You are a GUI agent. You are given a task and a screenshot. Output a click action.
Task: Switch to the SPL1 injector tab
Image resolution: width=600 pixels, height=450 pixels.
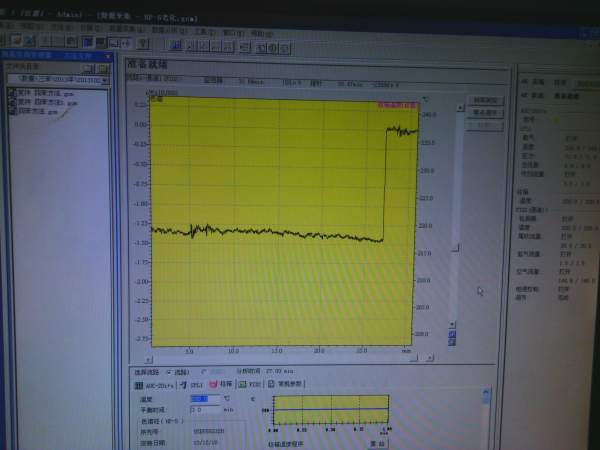coord(191,385)
